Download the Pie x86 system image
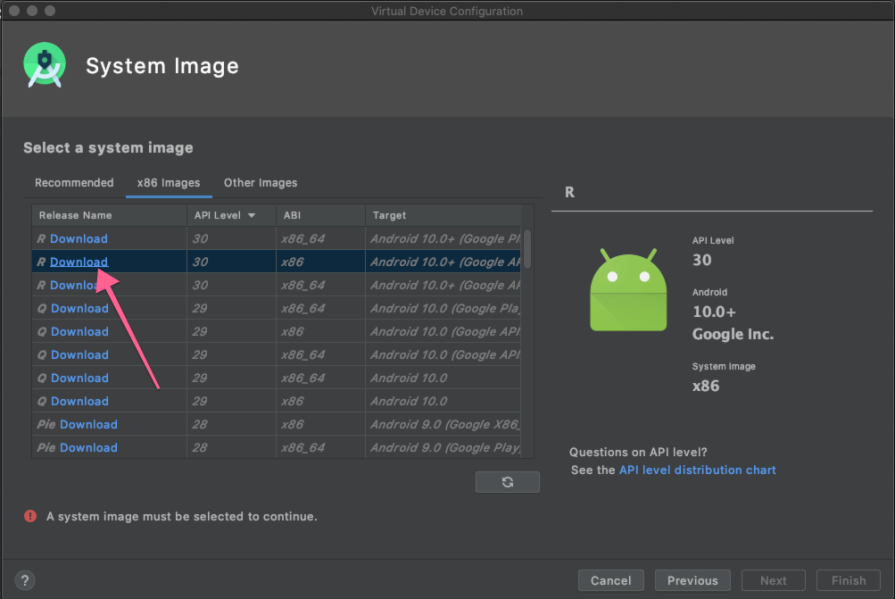895x599 pixels. tap(88, 425)
